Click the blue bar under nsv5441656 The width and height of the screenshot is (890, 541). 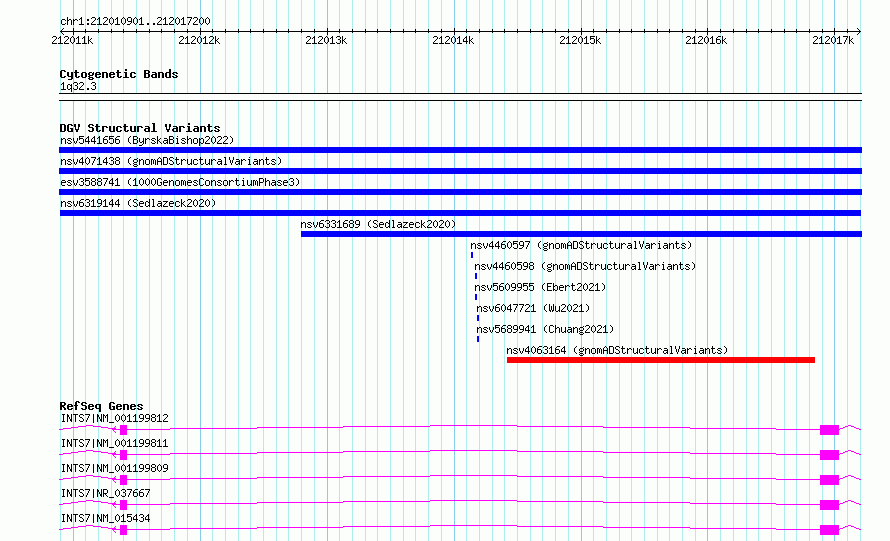pyautogui.click(x=460, y=150)
